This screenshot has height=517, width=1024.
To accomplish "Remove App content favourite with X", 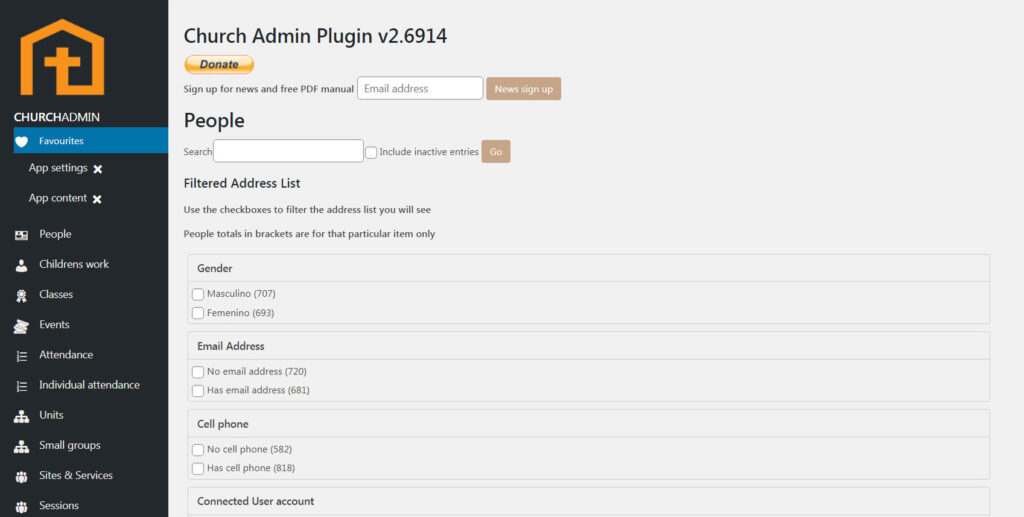I will tap(97, 199).
